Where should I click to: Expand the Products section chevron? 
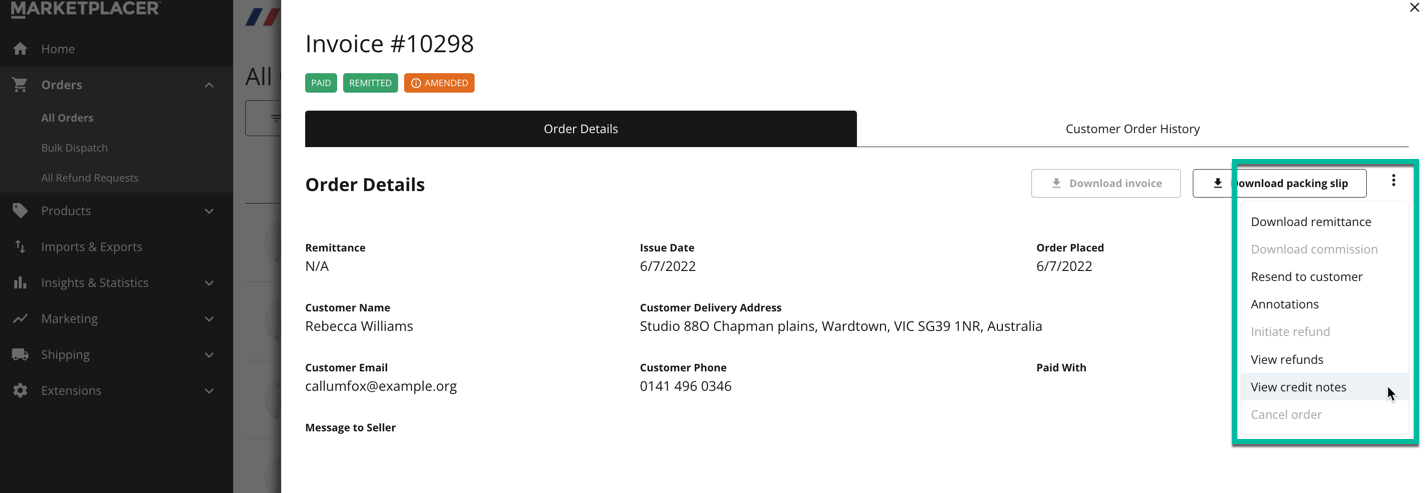(209, 211)
